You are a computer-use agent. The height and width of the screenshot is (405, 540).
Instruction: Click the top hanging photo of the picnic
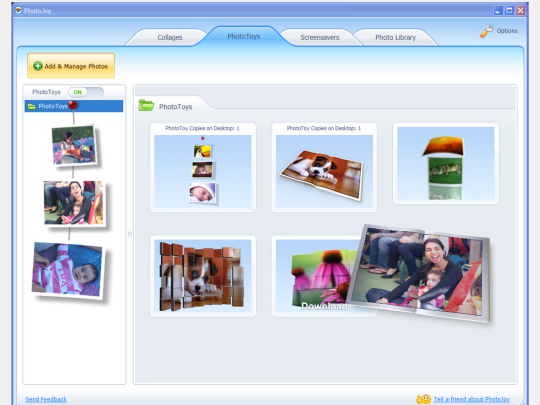74,145
